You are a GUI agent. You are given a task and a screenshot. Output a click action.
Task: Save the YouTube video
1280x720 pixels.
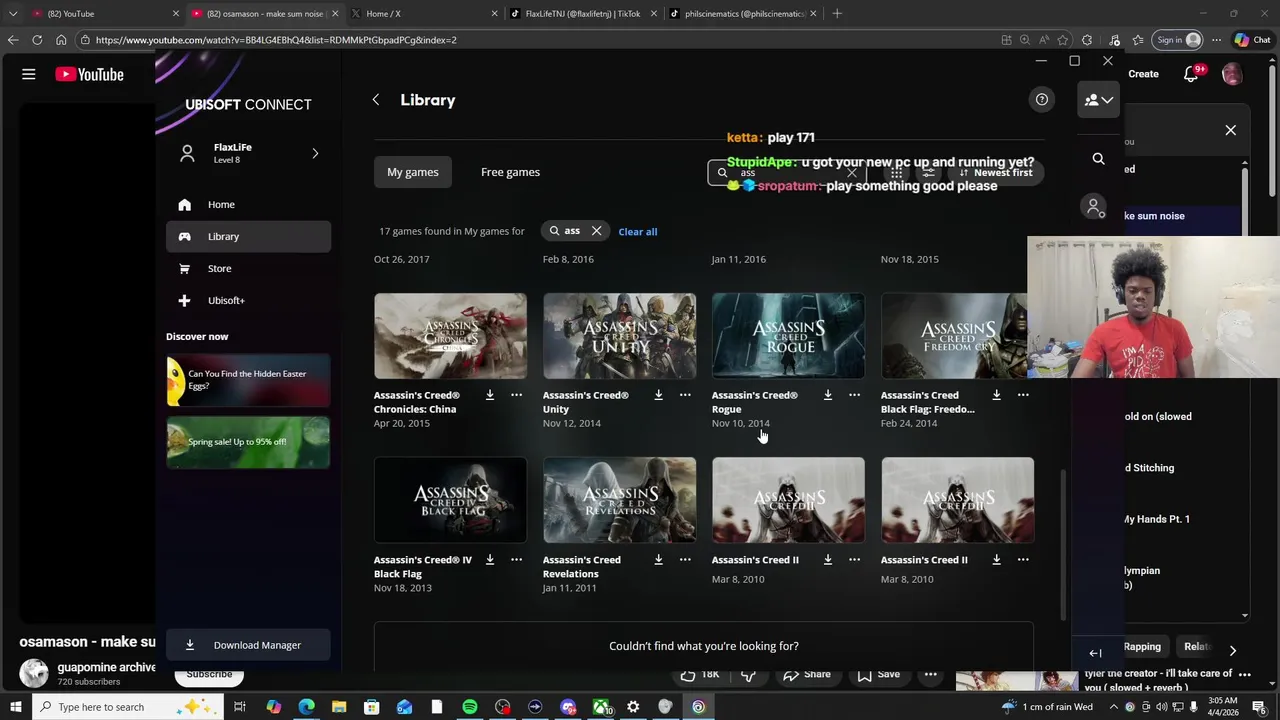pyautogui.click(x=878, y=675)
